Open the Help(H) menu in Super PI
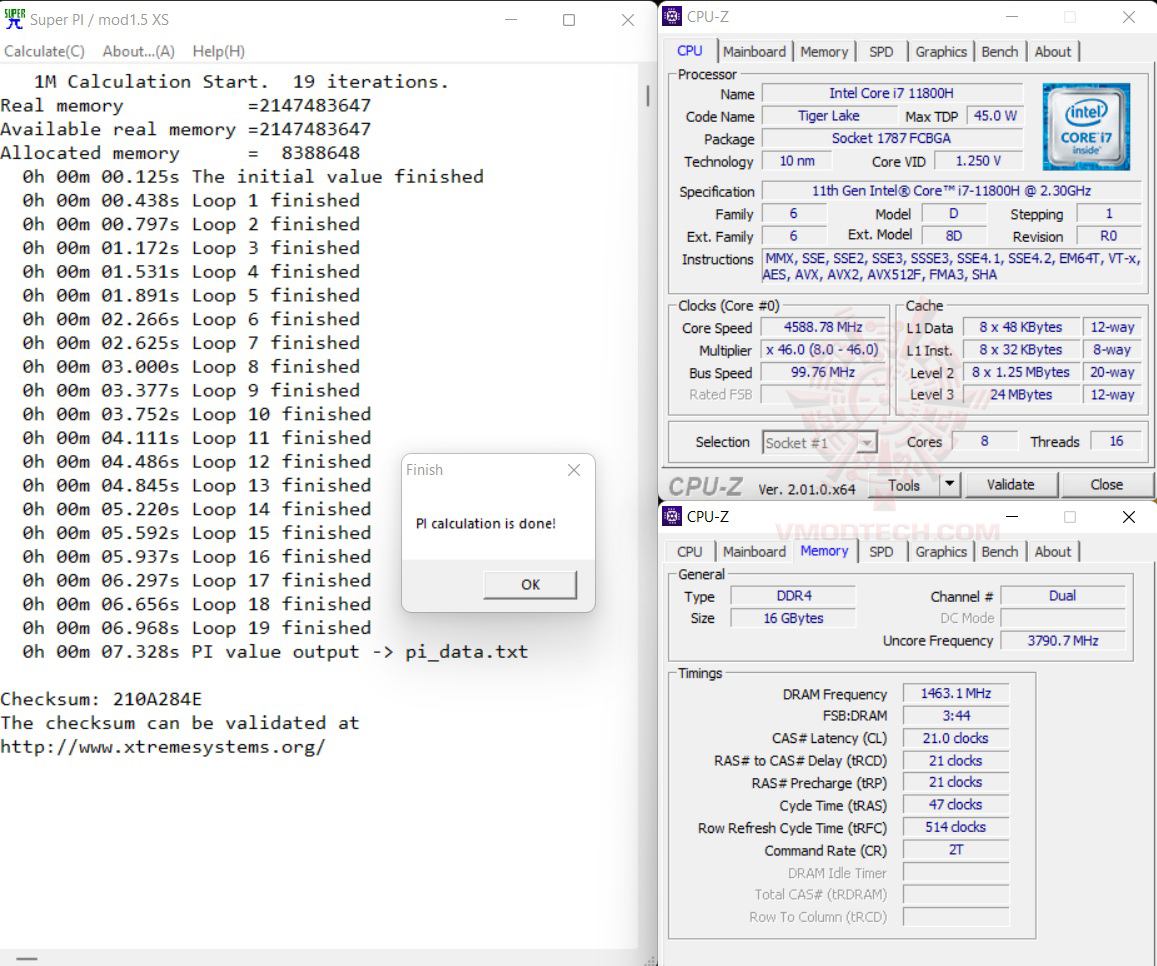This screenshot has width=1157, height=966. tap(218, 51)
